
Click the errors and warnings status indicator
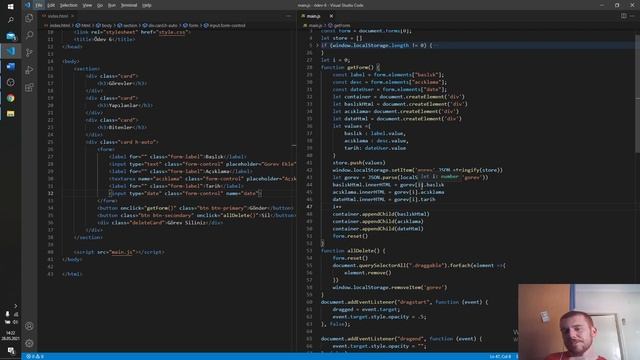pyautogui.click(x=35, y=356)
